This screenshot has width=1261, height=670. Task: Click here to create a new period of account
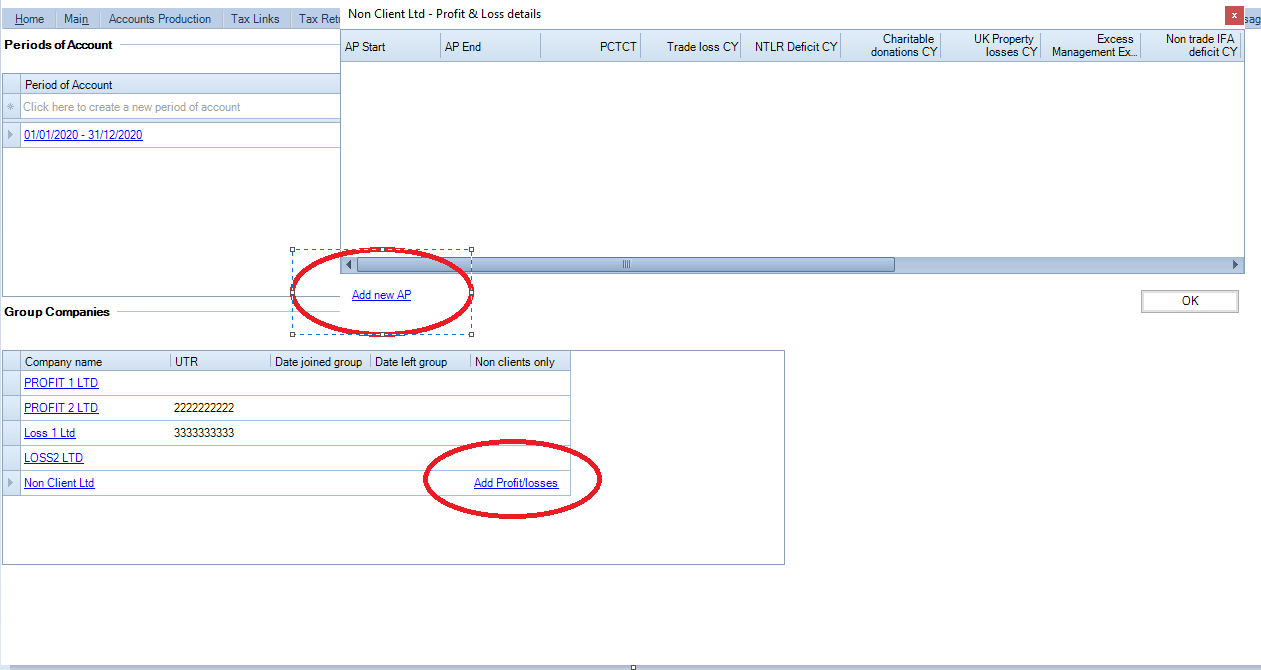pos(180,107)
